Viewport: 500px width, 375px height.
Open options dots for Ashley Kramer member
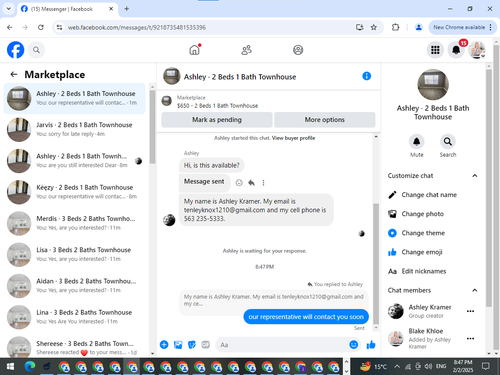pyautogui.click(x=470, y=311)
